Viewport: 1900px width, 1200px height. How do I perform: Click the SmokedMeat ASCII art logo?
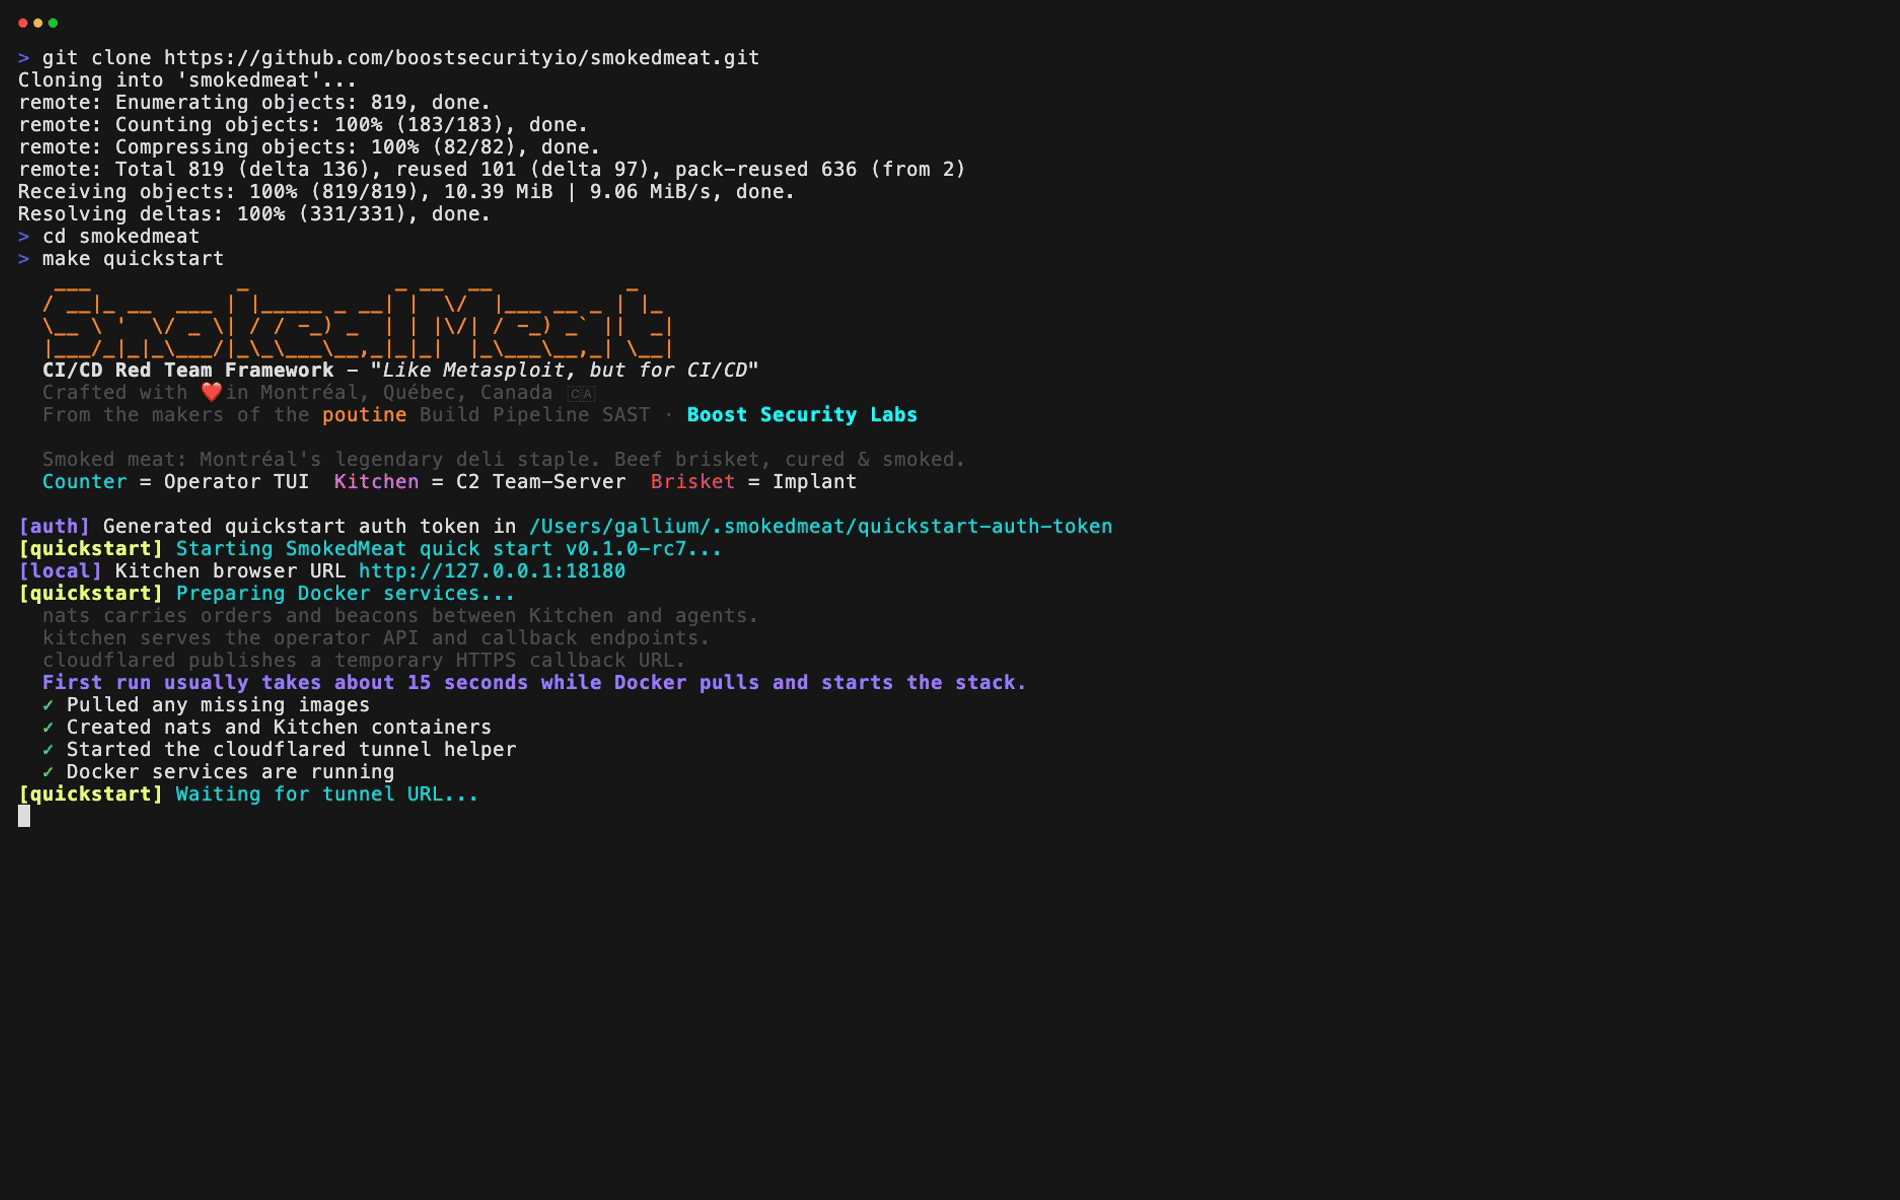(357, 322)
